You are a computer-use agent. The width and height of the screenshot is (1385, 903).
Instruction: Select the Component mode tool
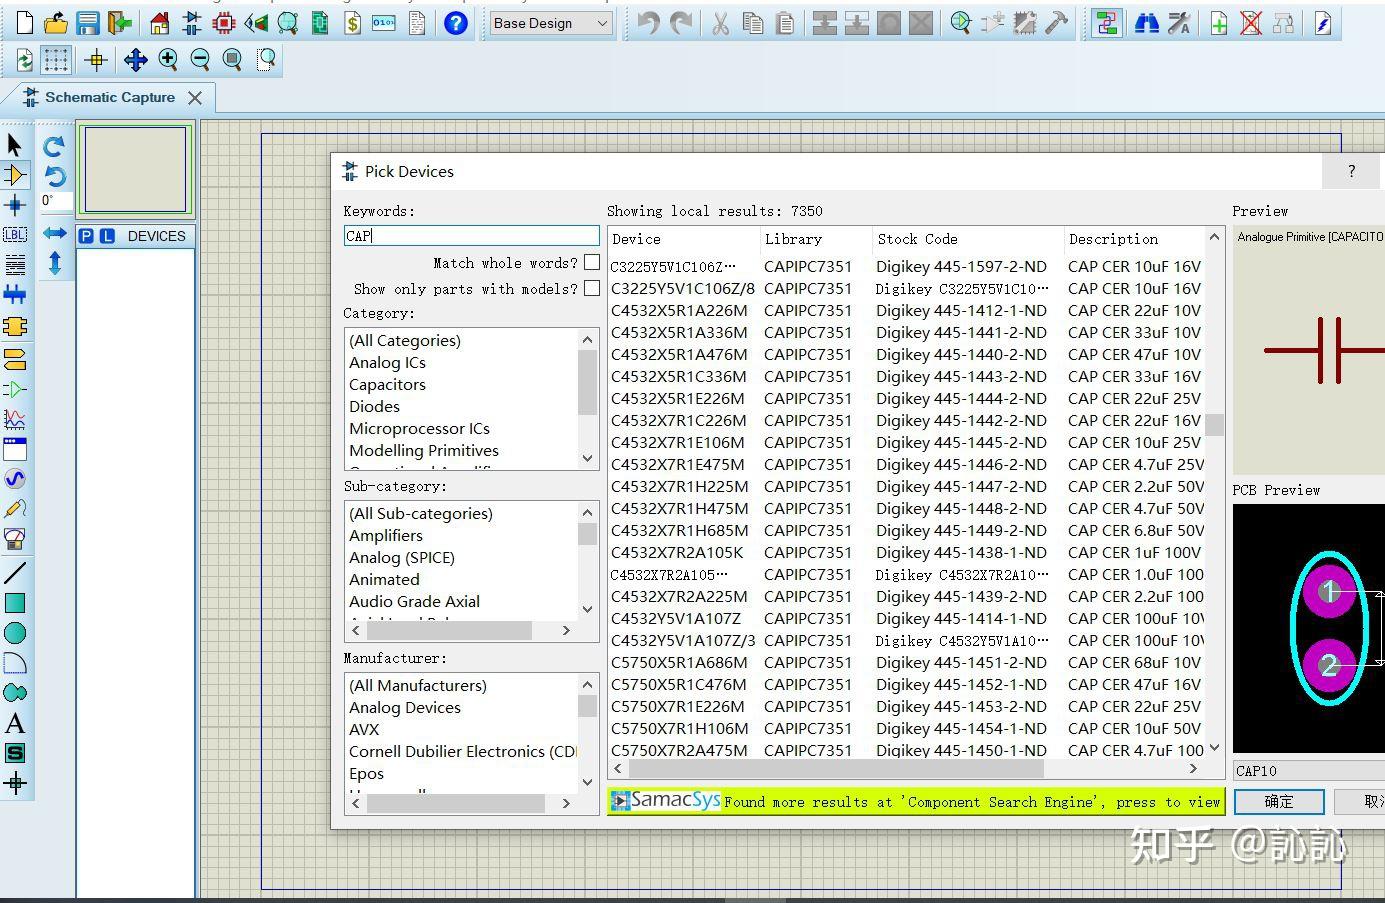(15, 175)
